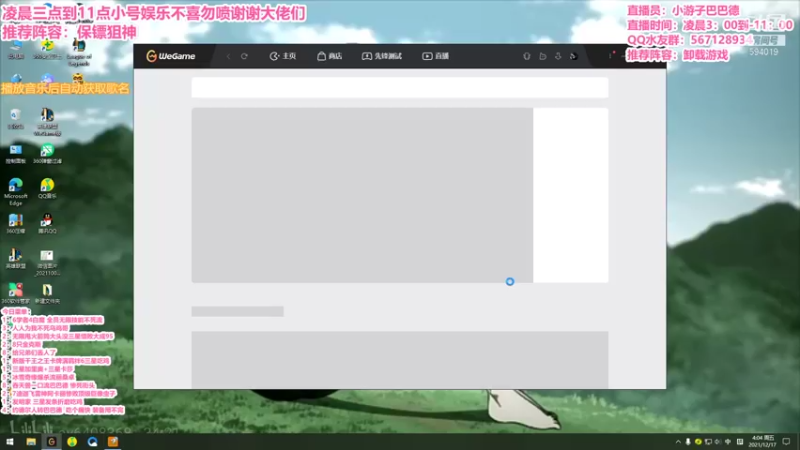This screenshot has height=450, width=800.
Task: Select the 微信图片 image file on desktop
Action: point(47,262)
